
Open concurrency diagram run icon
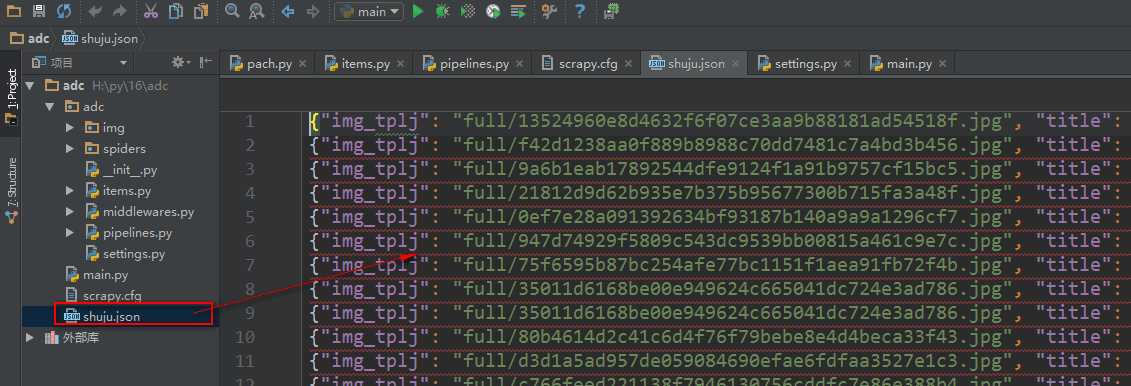(x=518, y=11)
